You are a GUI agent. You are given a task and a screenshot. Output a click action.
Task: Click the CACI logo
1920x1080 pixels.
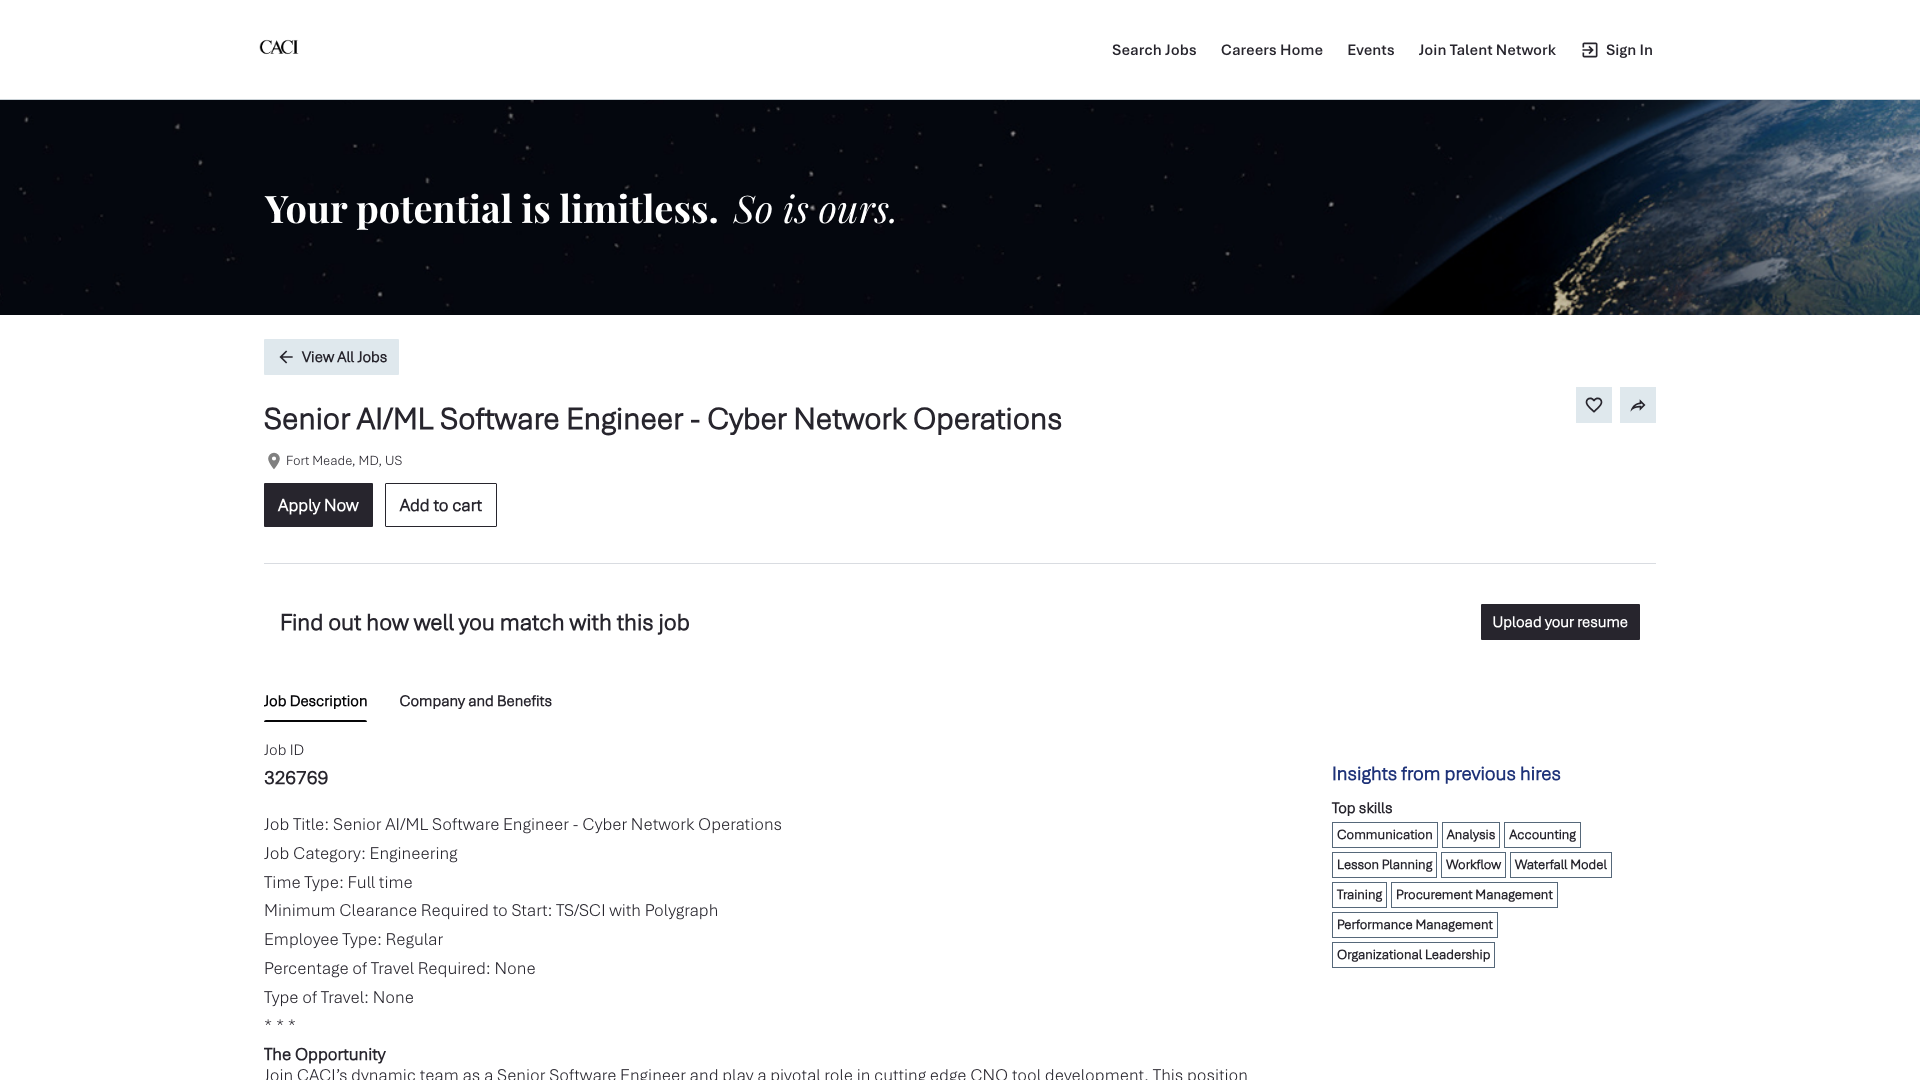click(x=278, y=47)
